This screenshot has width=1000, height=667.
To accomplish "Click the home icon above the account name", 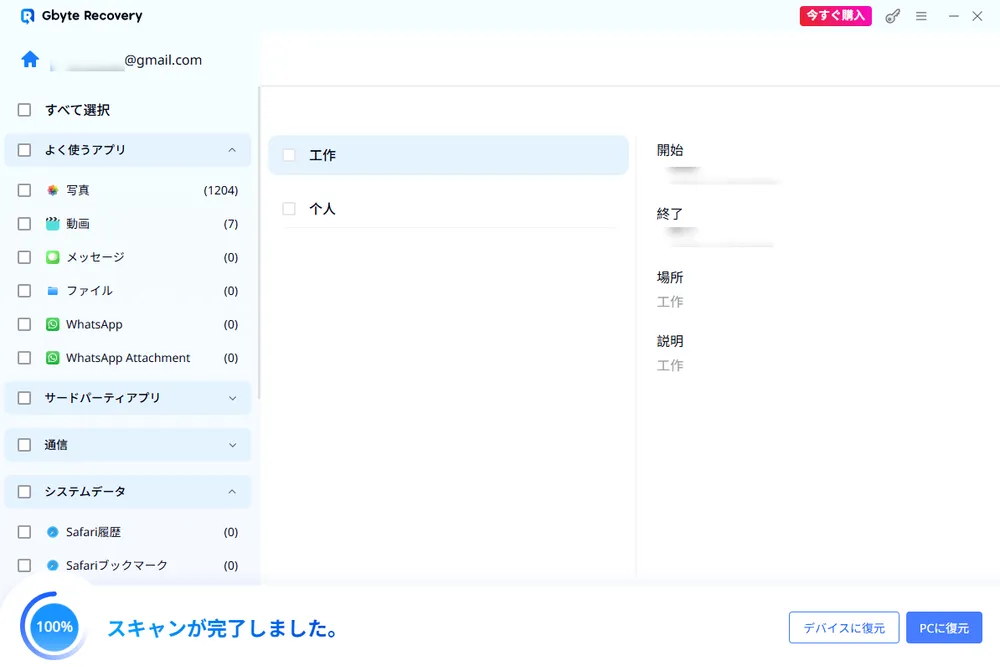I will click(x=29, y=59).
